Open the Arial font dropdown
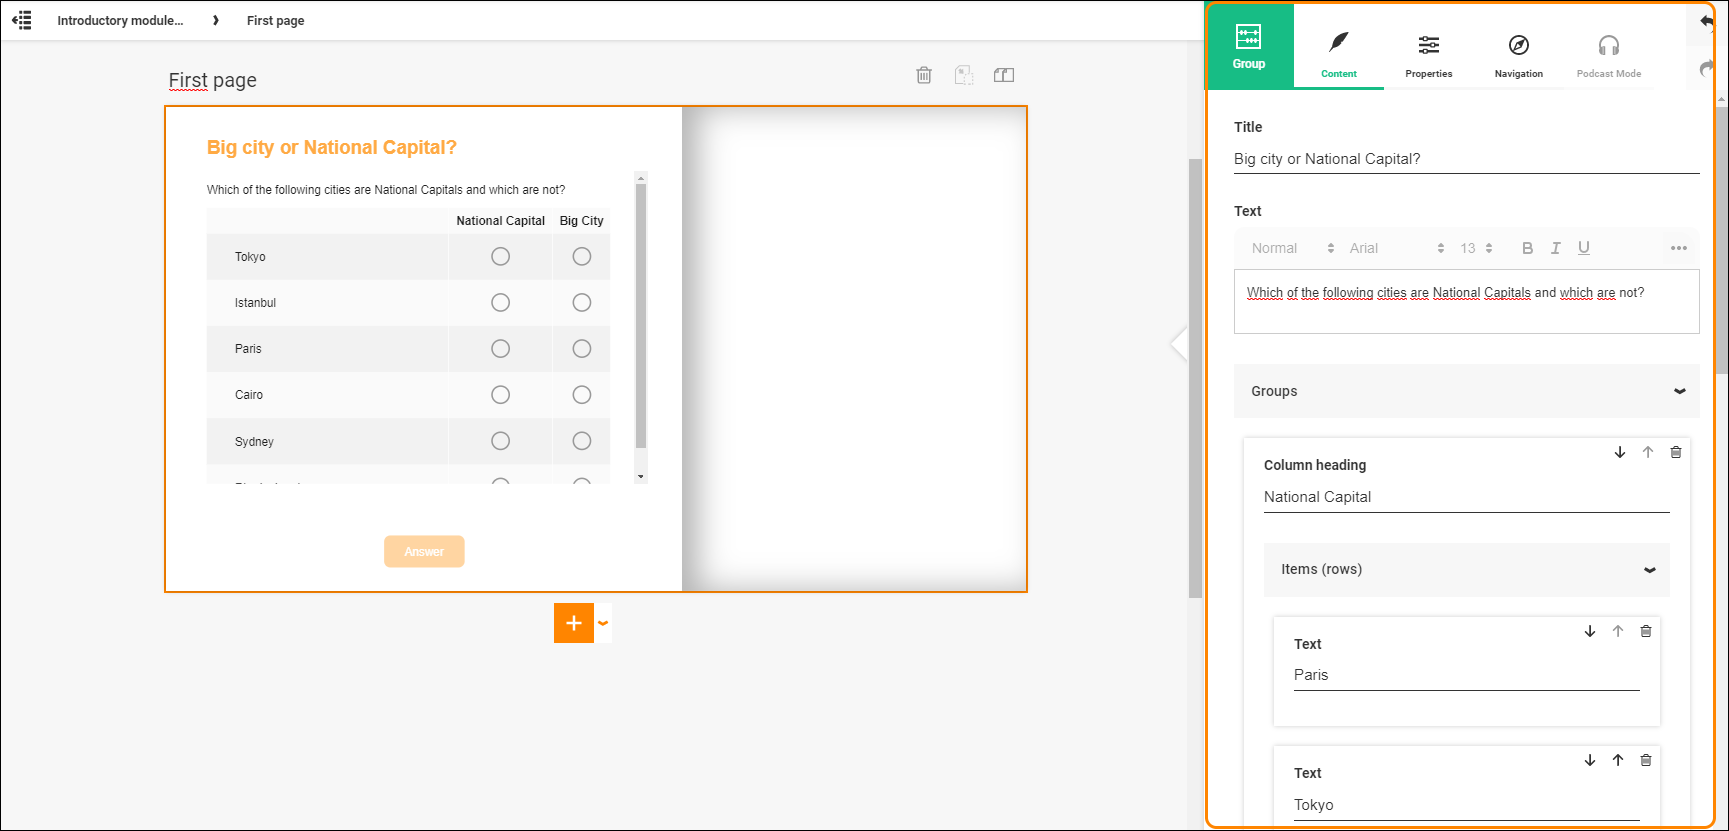The height and width of the screenshot is (831, 1729). tap(1396, 248)
